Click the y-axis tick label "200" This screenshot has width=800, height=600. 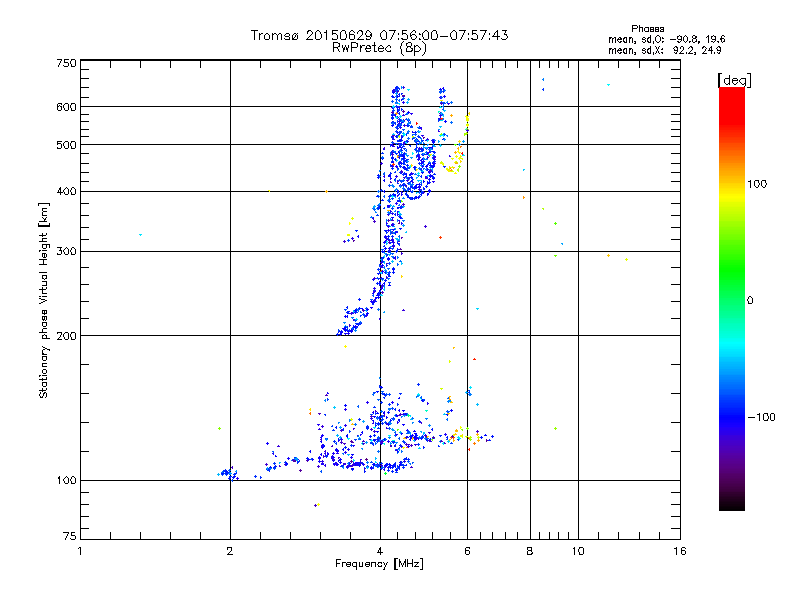tap(66, 336)
